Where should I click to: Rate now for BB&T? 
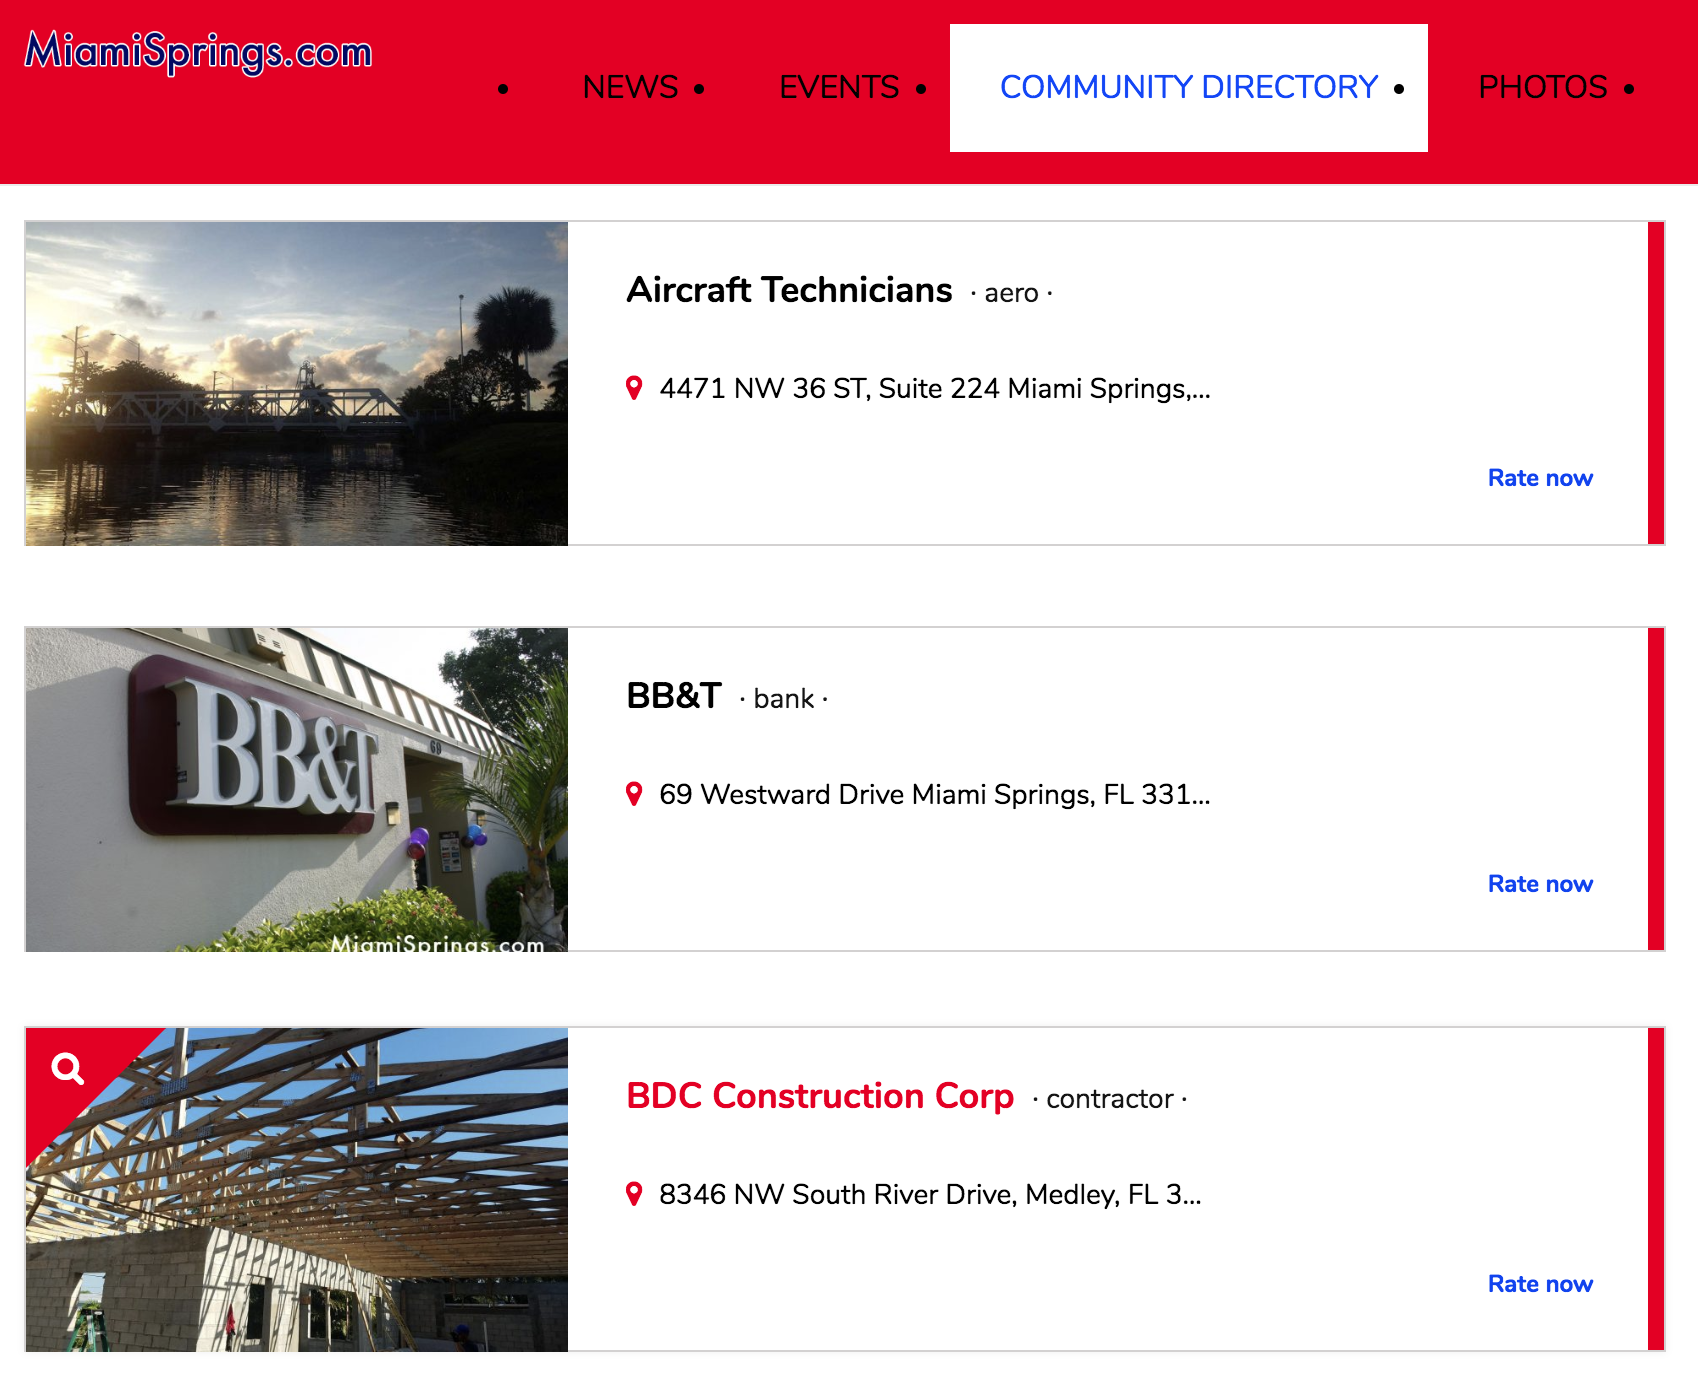coord(1540,884)
